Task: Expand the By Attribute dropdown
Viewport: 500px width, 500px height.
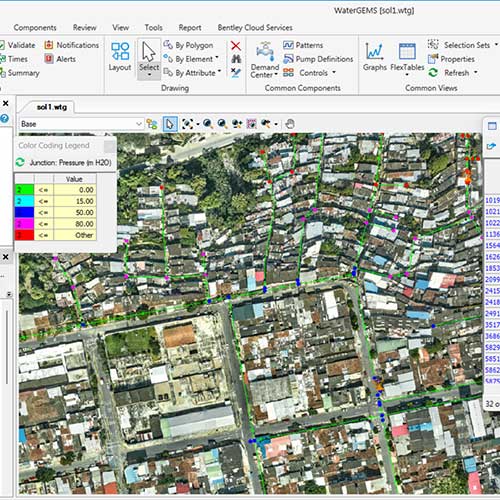Action: 220,71
